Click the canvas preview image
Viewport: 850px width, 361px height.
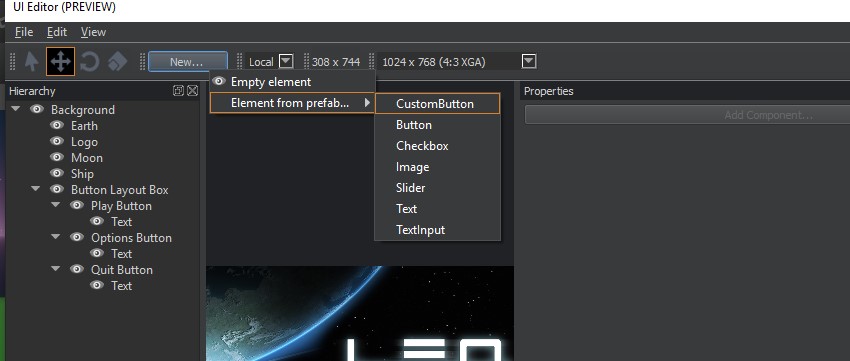(360, 313)
